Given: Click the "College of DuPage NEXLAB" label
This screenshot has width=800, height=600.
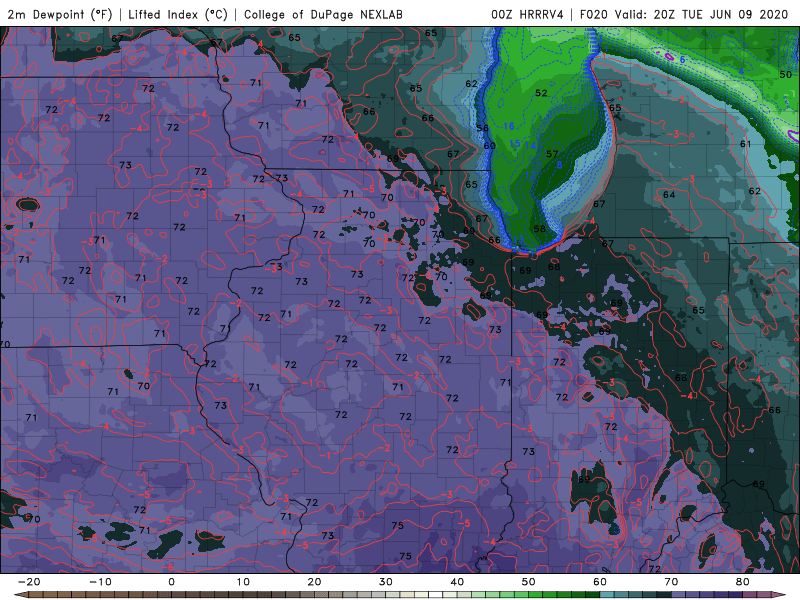Looking at the screenshot, I should 323,14.
